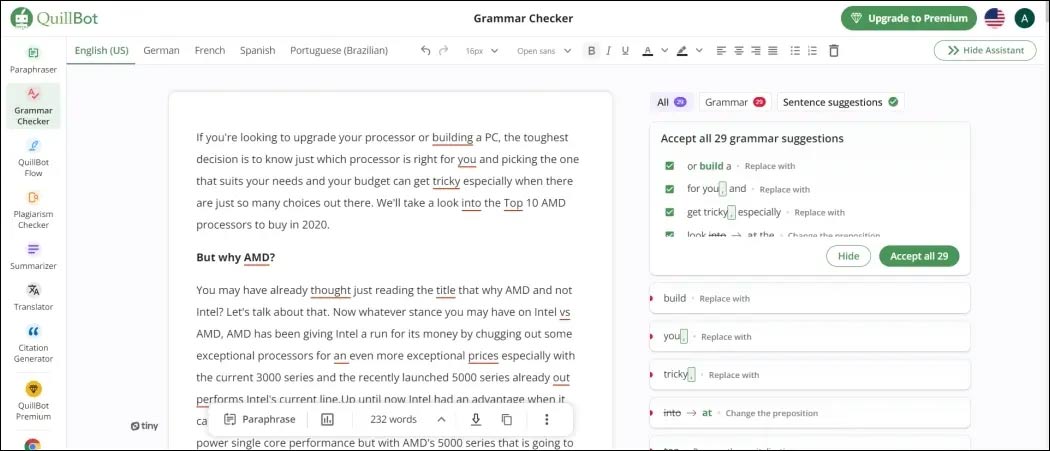Change language via US flag icon

(x=994, y=18)
